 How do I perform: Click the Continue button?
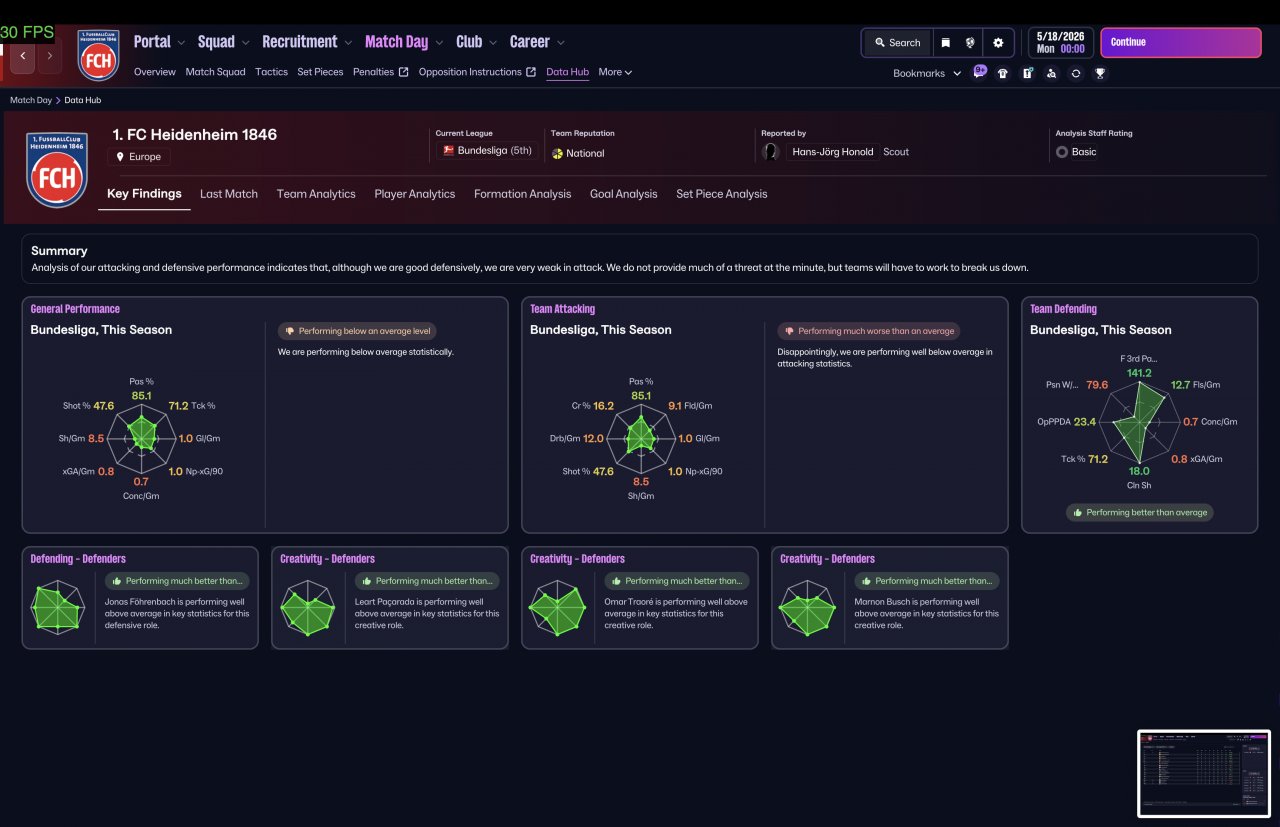point(1181,43)
